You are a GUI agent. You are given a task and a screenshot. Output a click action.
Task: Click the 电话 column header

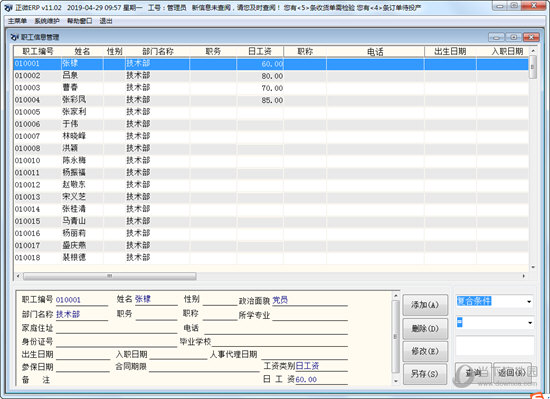(x=375, y=52)
